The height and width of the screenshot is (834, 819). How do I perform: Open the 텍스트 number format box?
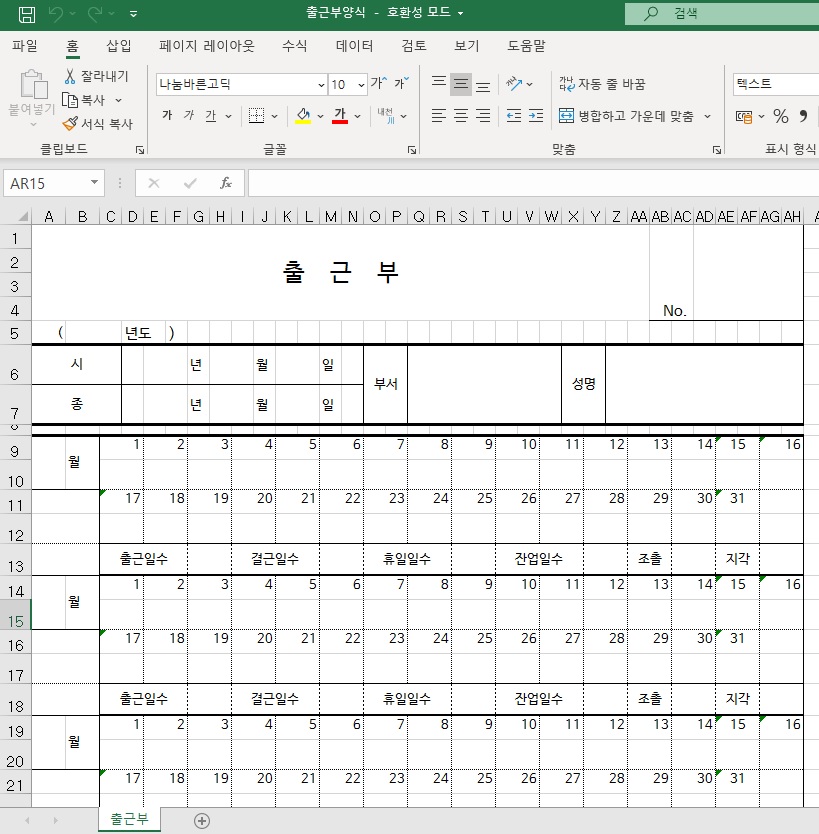(x=775, y=84)
